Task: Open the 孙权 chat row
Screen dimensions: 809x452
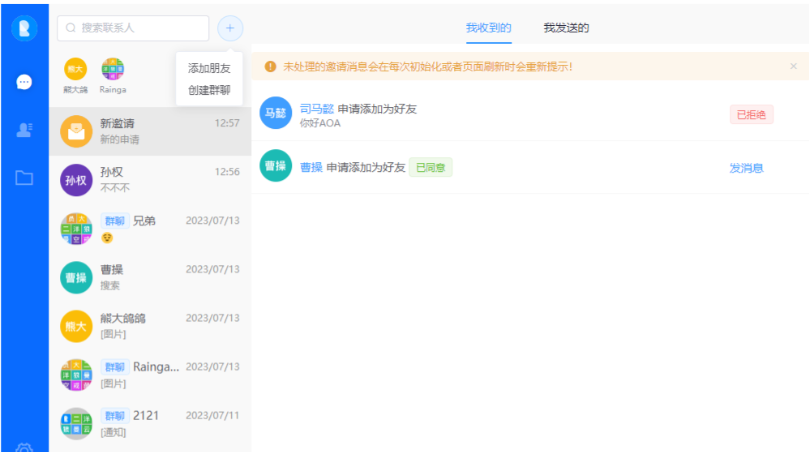Action: click(150, 180)
